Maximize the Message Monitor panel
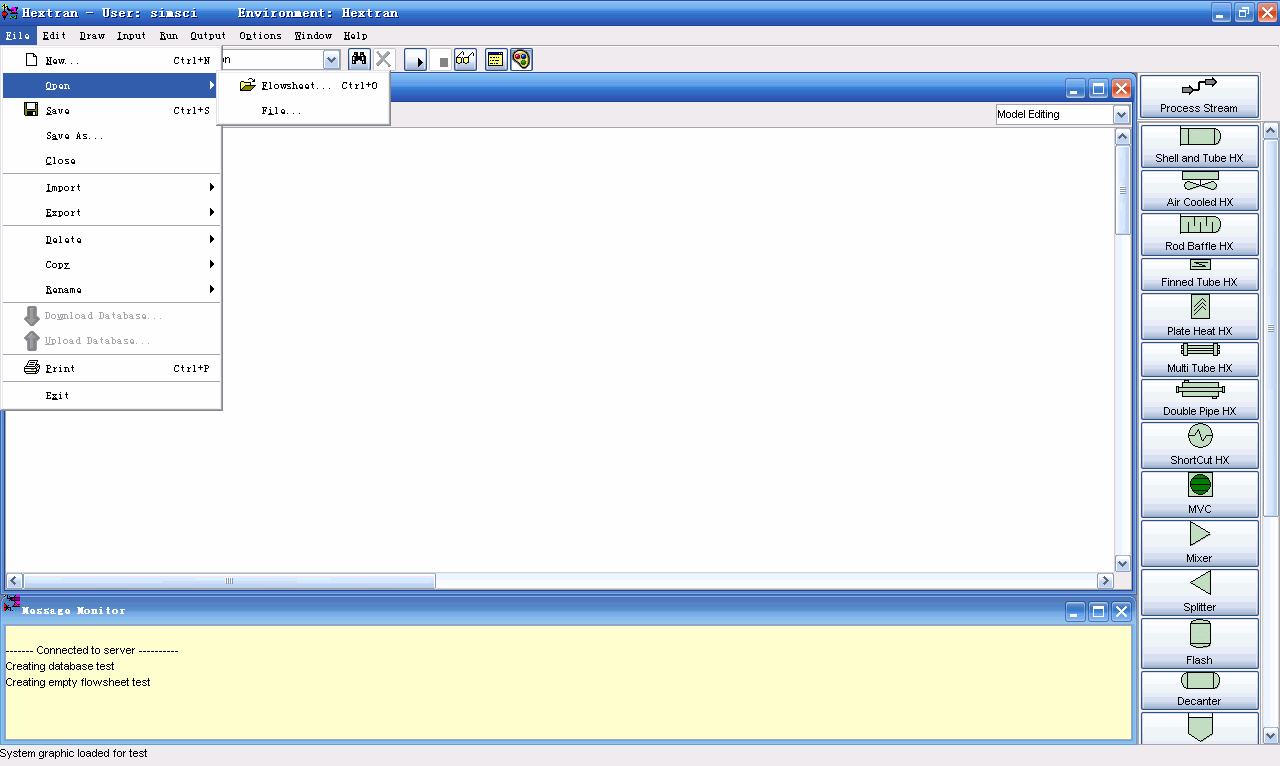This screenshot has width=1280, height=766. [1099, 612]
